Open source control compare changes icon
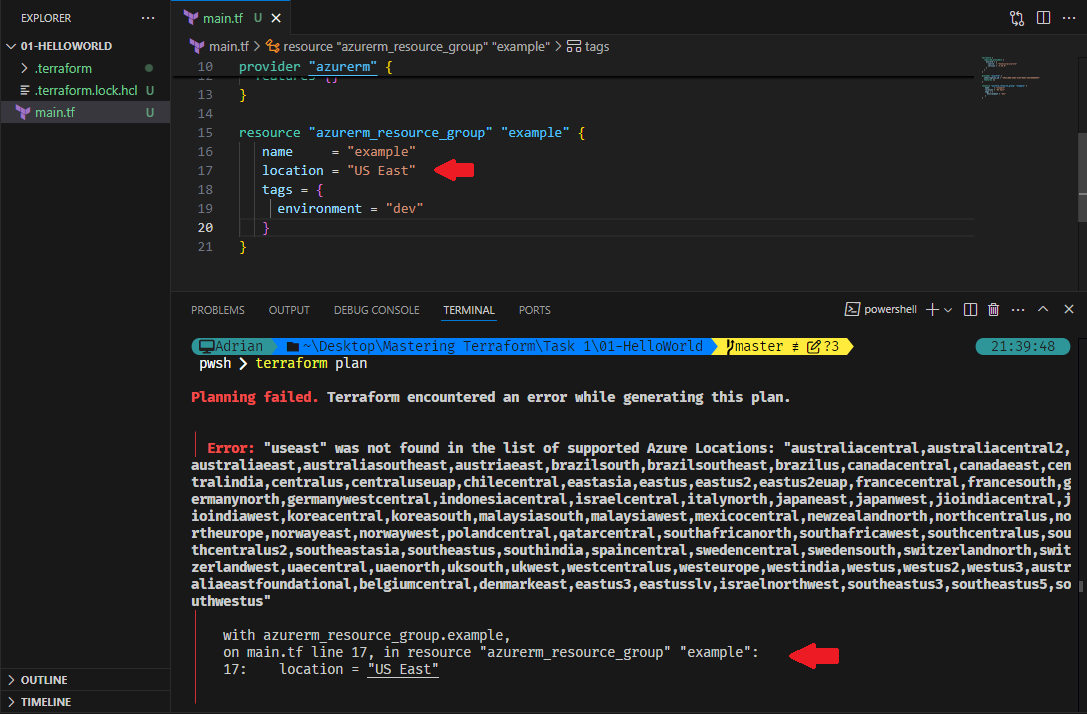The height and width of the screenshot is (714, 1087). click(1017, 18)
